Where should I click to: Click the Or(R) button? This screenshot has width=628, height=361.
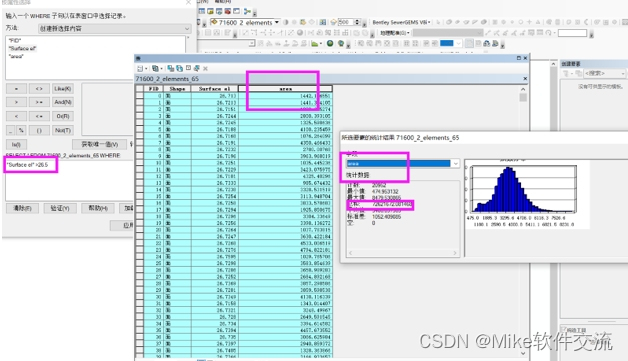point(63,116)
